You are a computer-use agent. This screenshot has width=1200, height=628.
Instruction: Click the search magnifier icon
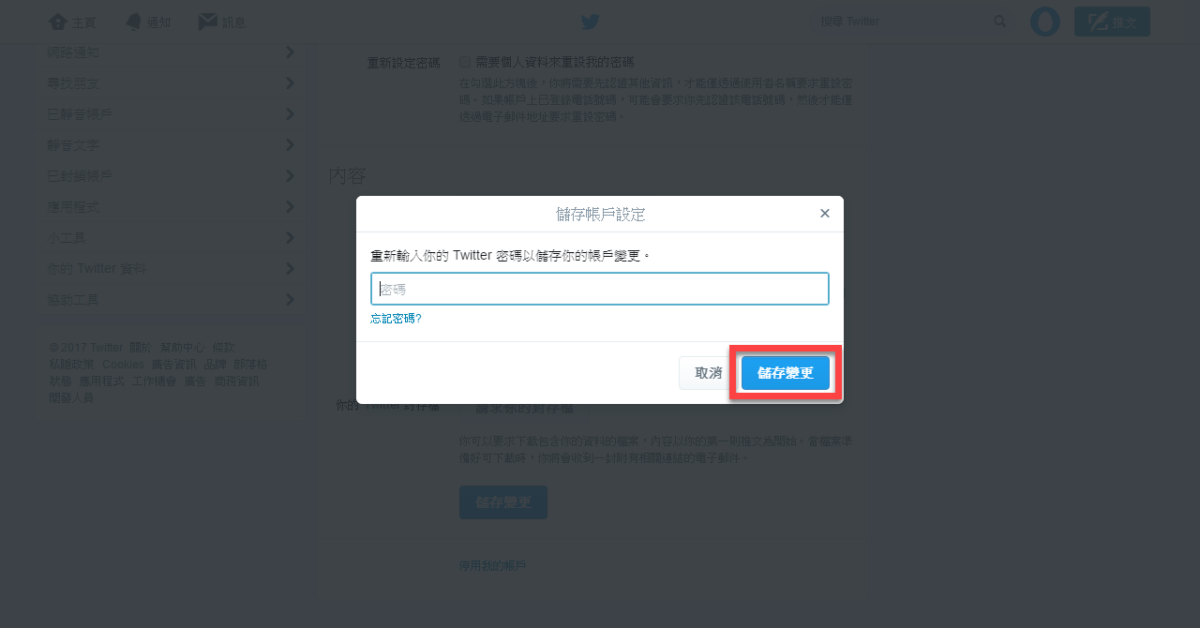point(1000,21)
